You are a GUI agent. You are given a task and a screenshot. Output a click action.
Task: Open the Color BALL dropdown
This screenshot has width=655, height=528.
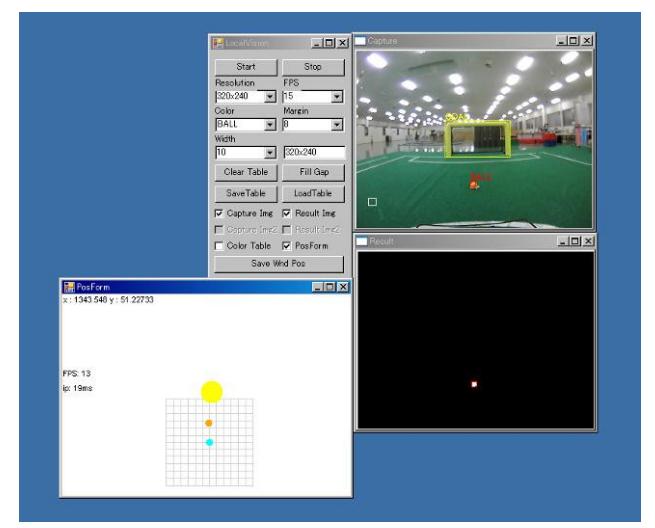[270, 124]
